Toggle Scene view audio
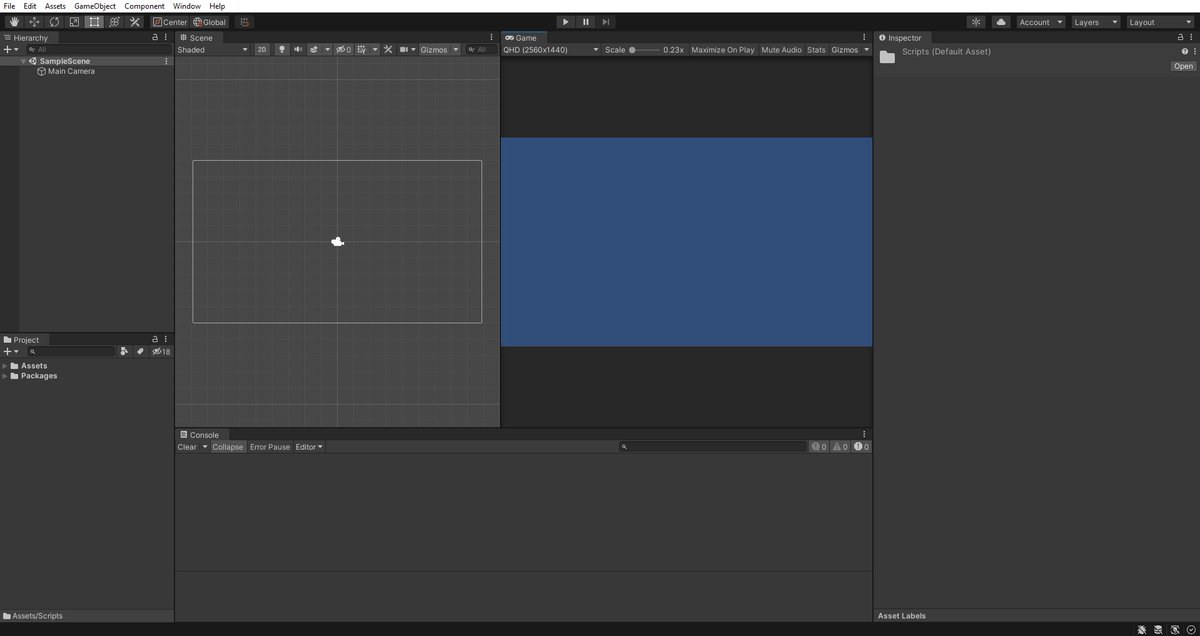The height and width of the screenshot is (636, 1200). 296,48
